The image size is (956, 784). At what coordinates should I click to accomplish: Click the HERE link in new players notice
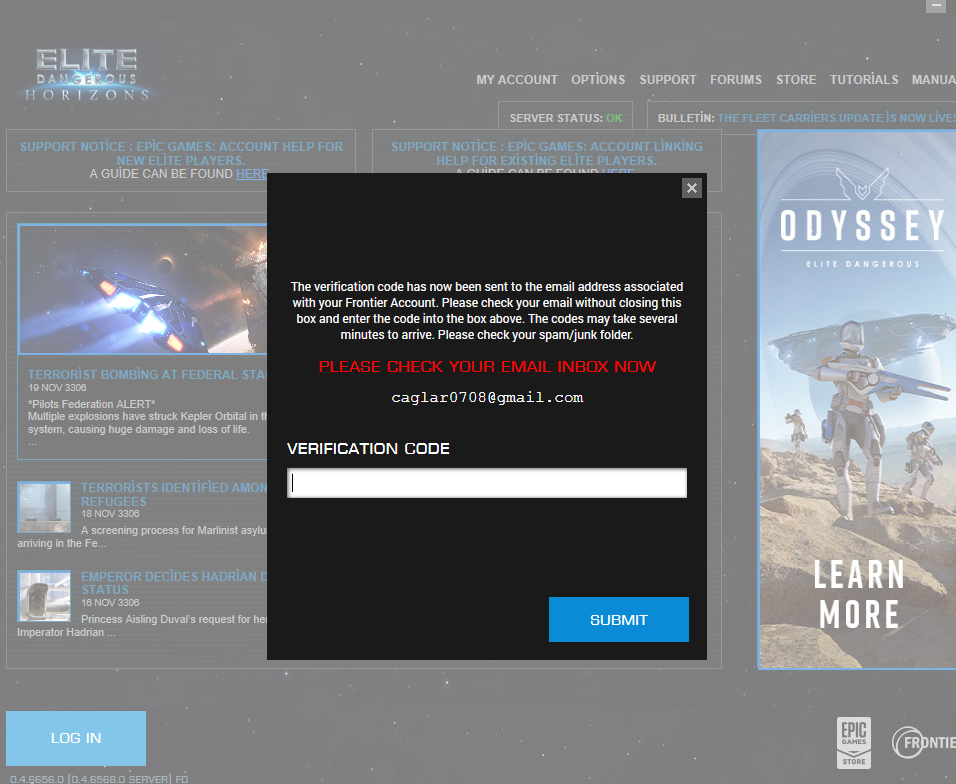pos(252,174)
